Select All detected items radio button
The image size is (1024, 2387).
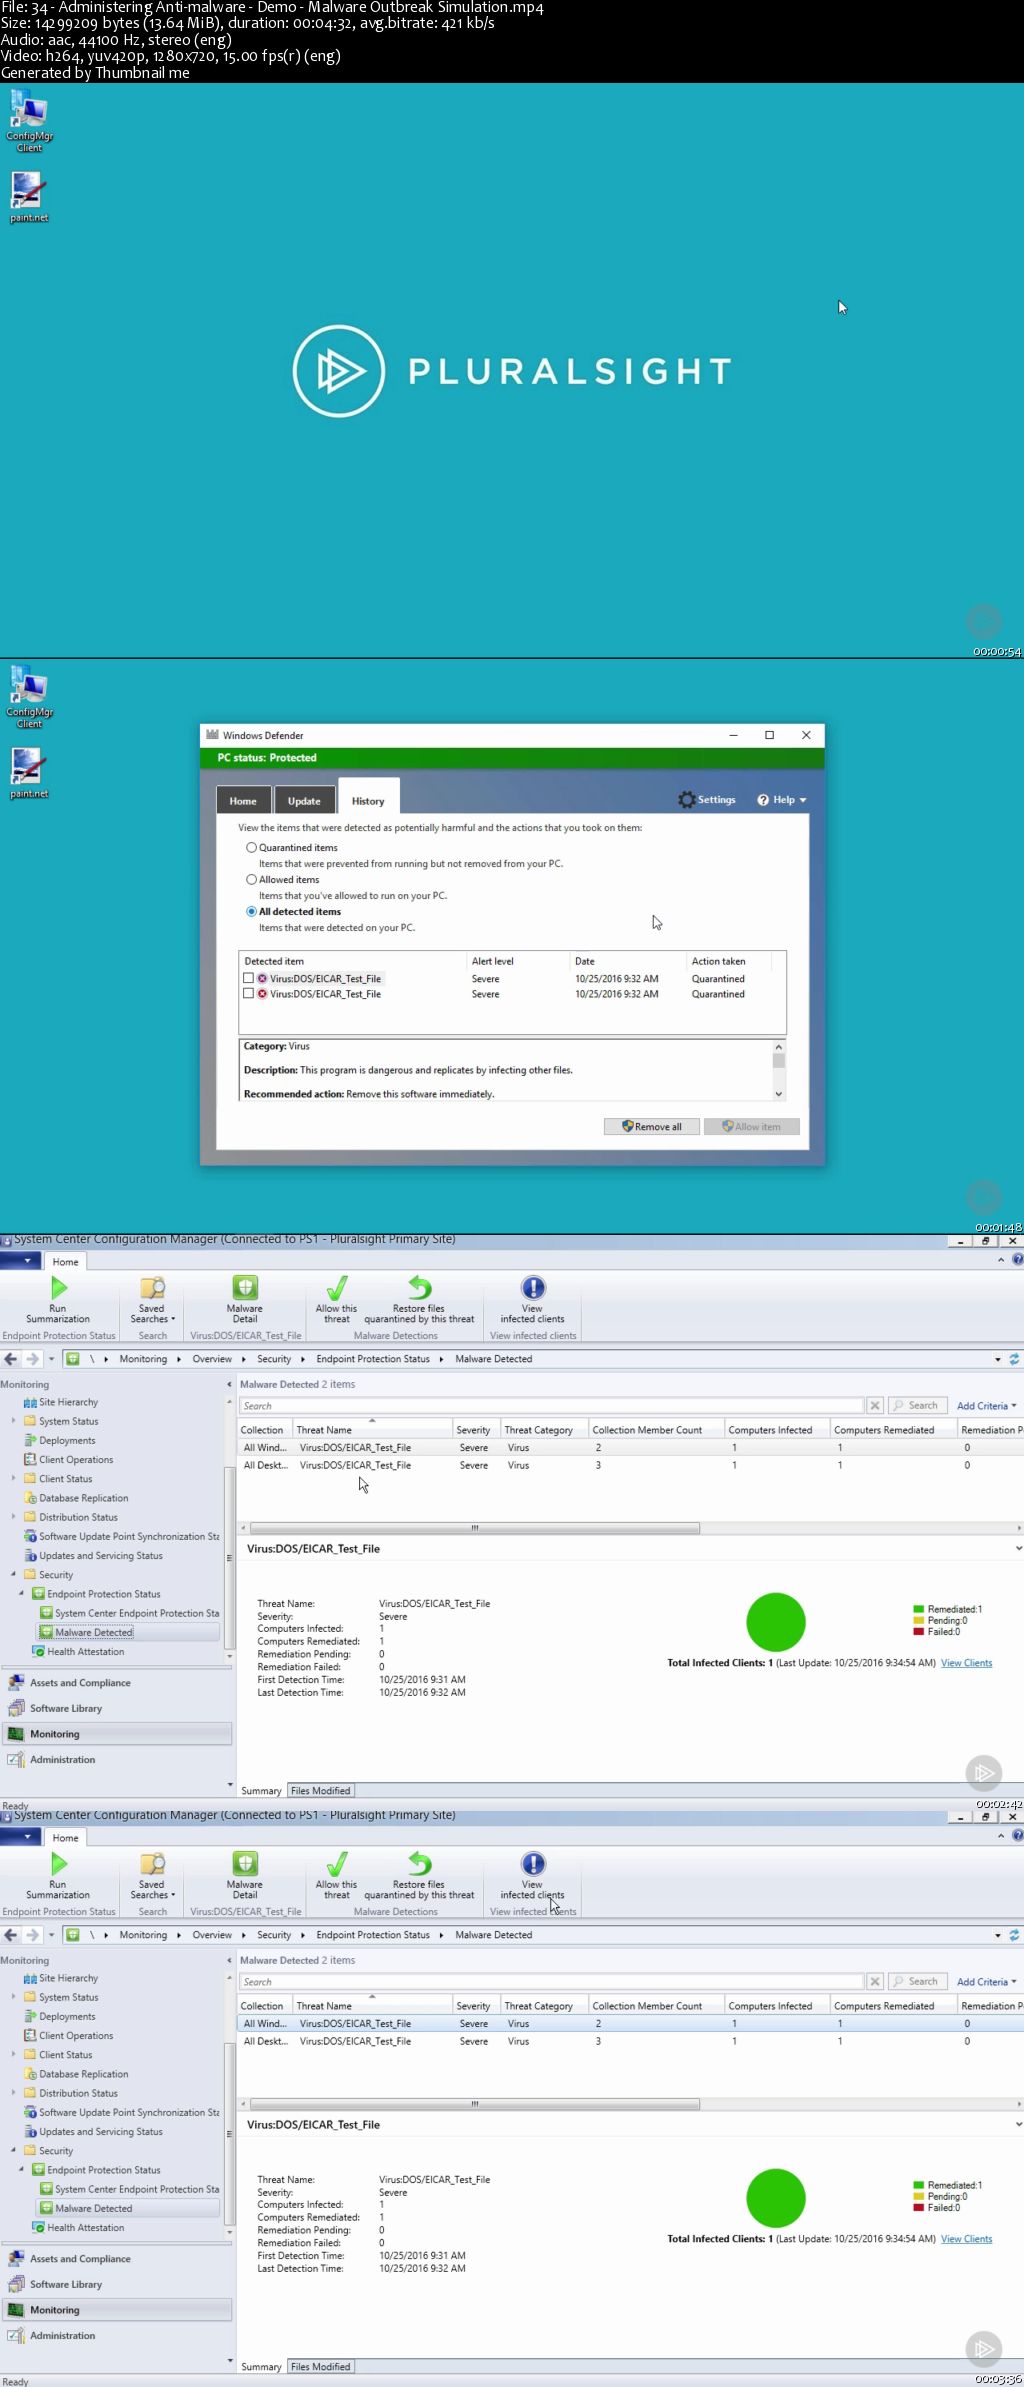[x=251, y=911]
